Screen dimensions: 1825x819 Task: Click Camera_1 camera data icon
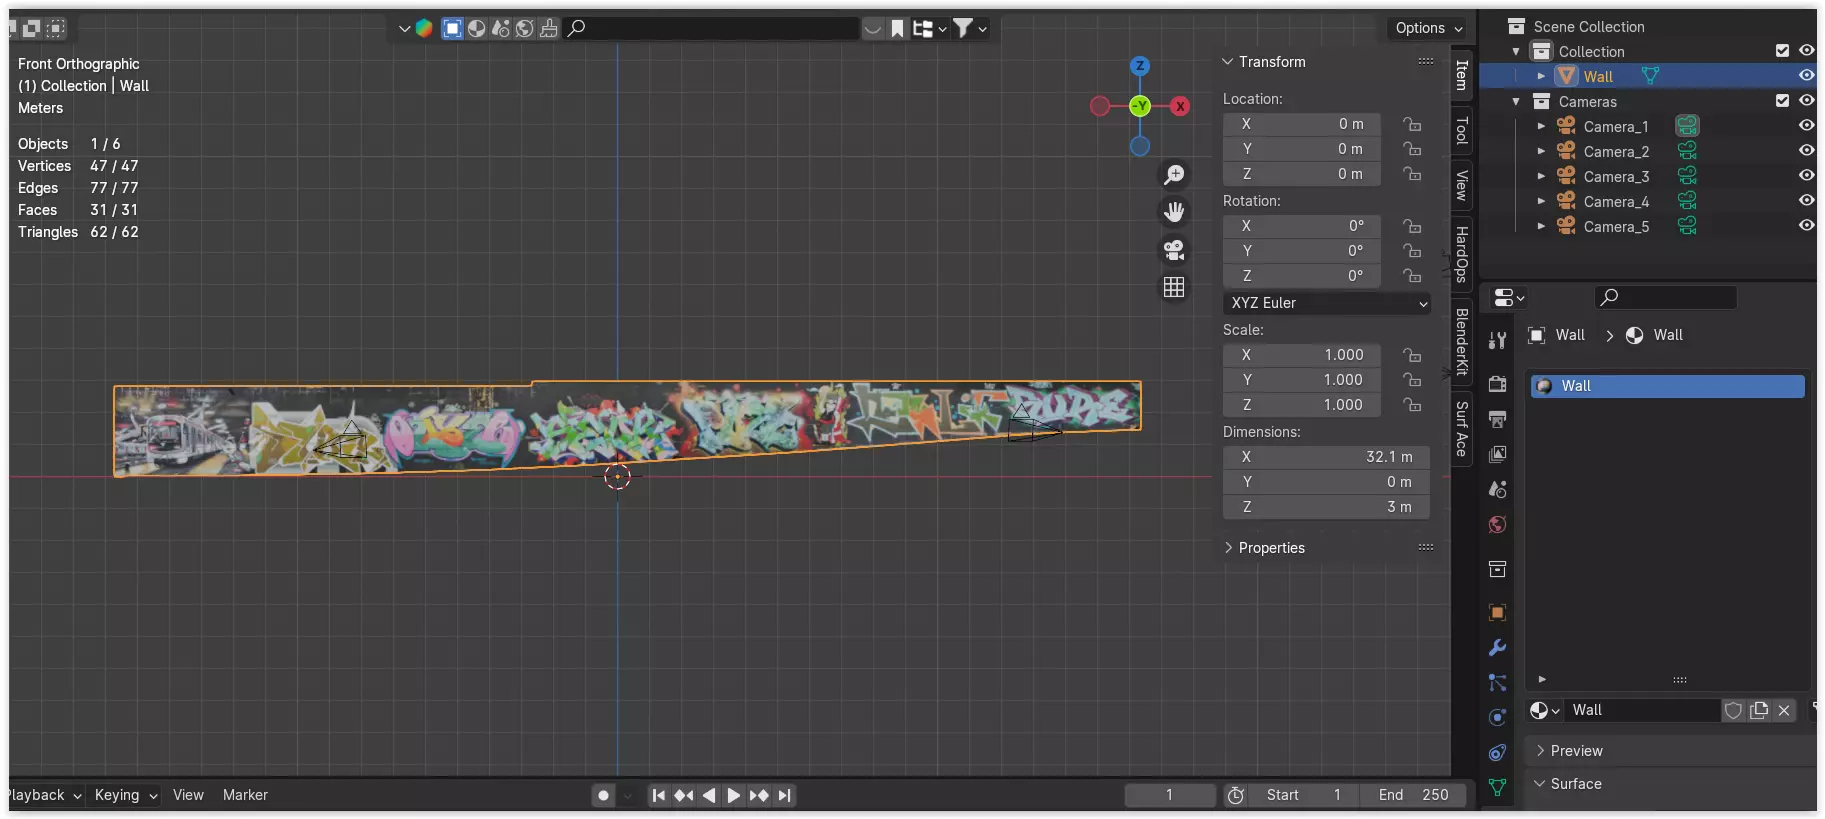pyautogui.click(x=1687, y=126)
